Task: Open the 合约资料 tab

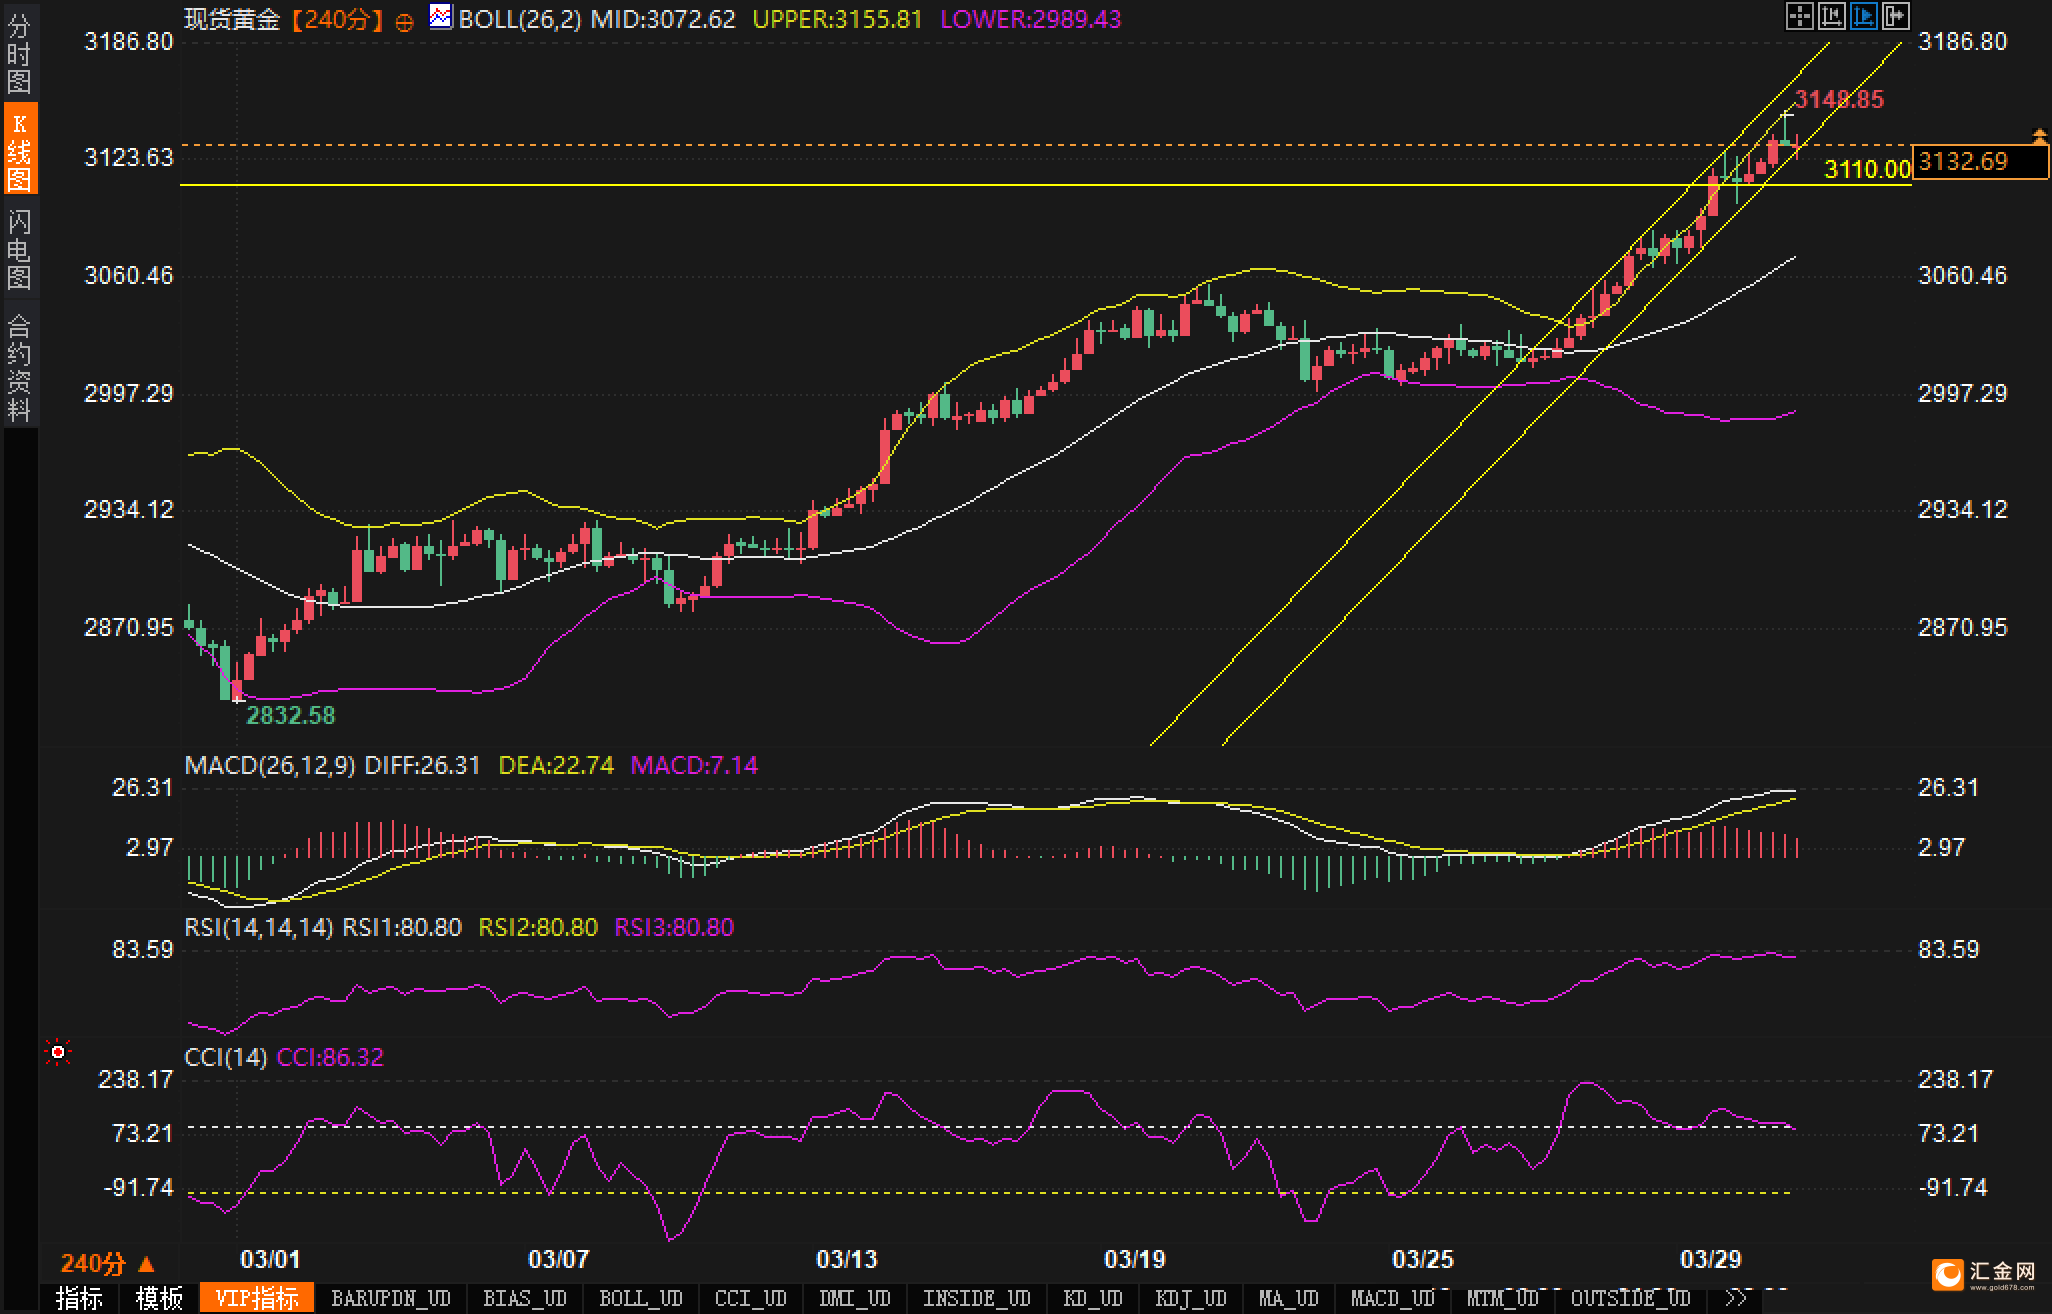Action: [19, 367]
